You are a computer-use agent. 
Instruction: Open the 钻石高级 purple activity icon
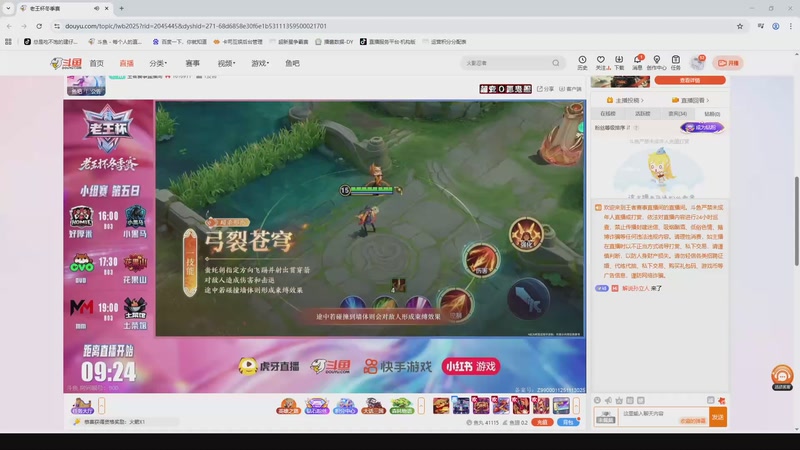(x=316, y=406)
